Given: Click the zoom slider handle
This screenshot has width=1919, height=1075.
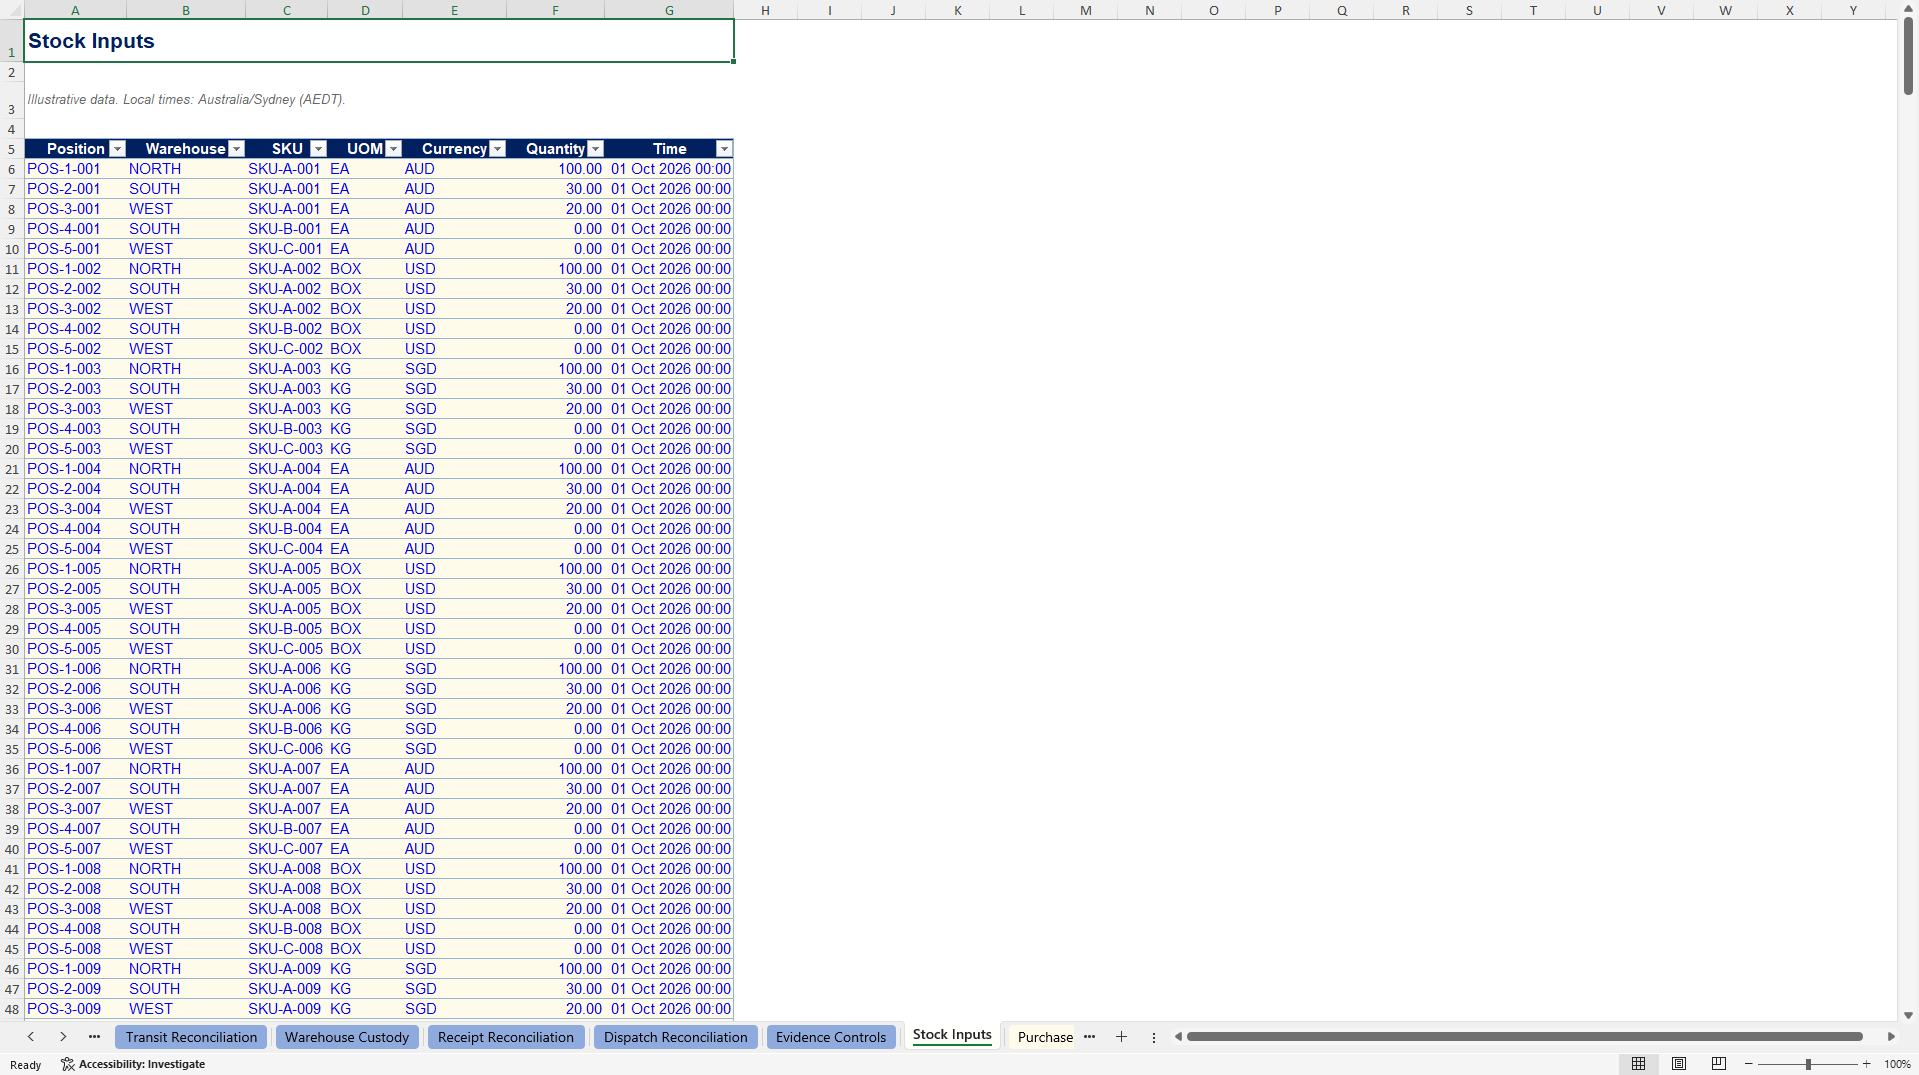Looking at the screenshot, I should tap(1808, 1064).
